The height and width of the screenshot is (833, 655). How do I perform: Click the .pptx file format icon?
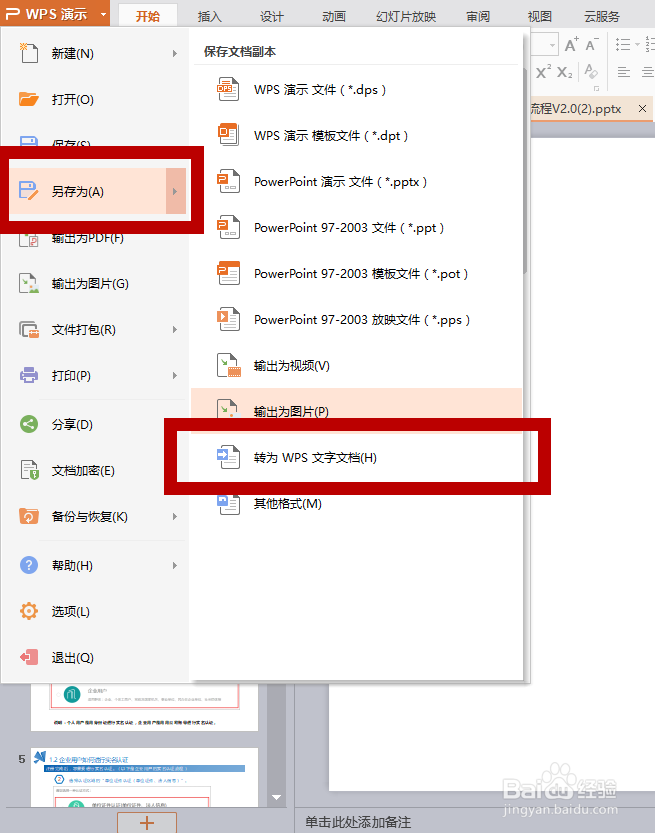pyautogui.click(x=228, y=181)
